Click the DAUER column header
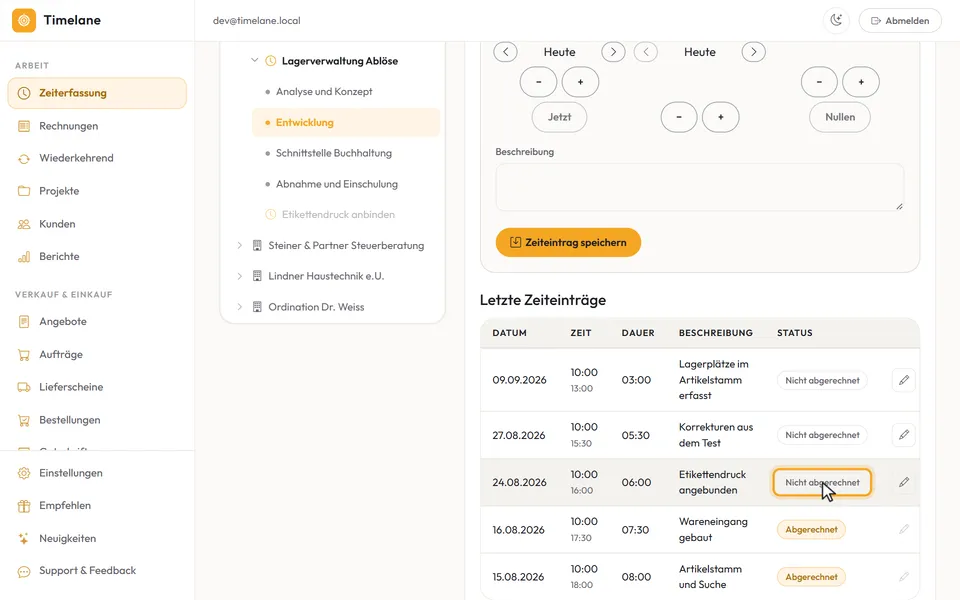This screenshot has width=960, height=600. 638,333
